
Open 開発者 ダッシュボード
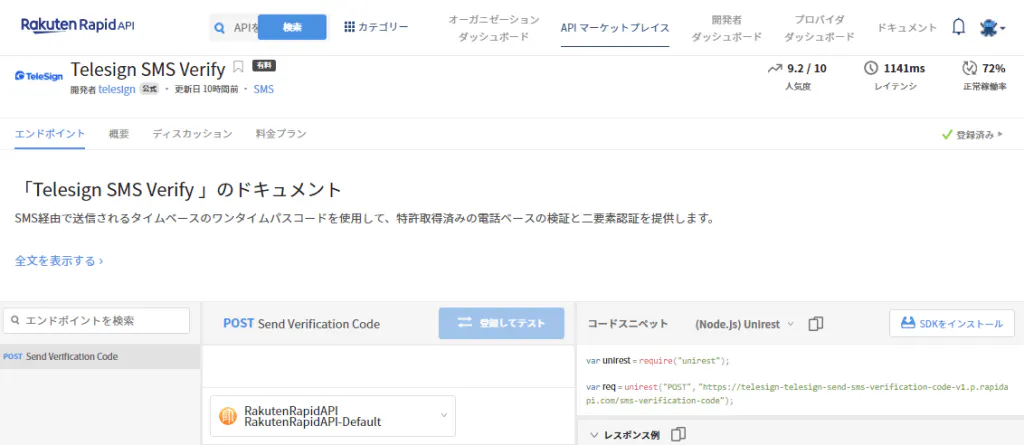pos(726,28)
